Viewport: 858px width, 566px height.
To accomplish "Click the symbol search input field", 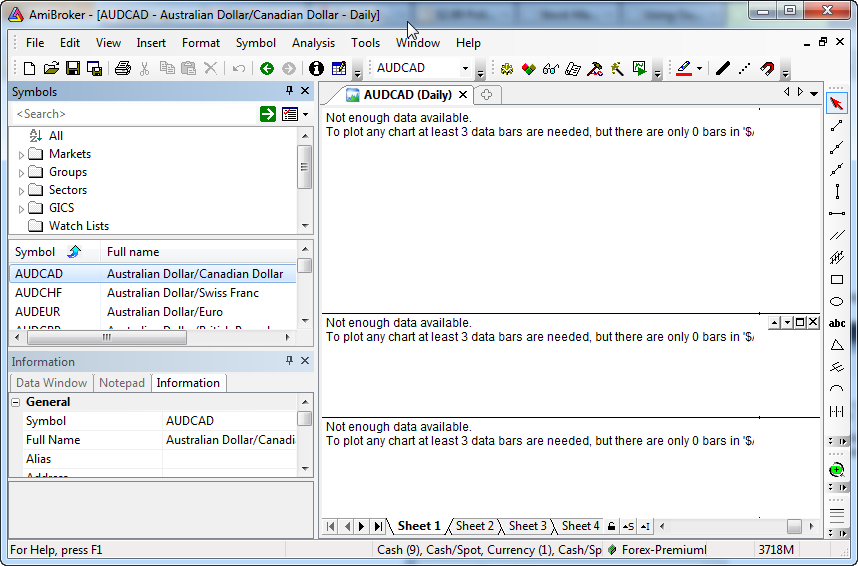I will [134, 114].
